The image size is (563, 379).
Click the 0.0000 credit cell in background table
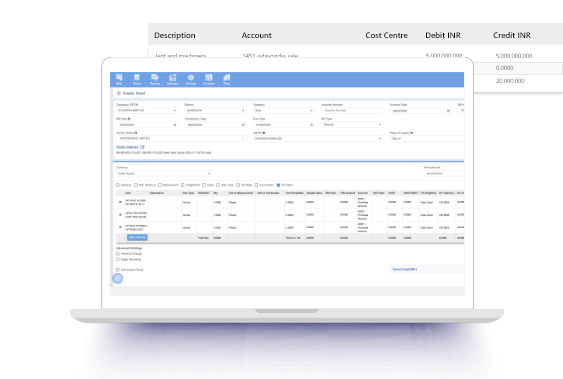click(504, 68)
